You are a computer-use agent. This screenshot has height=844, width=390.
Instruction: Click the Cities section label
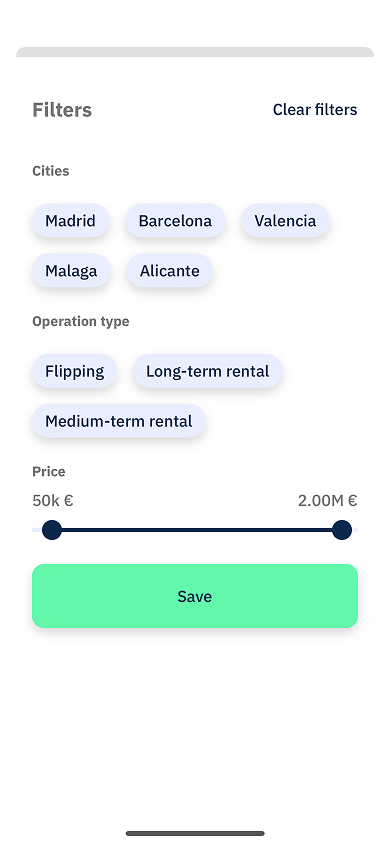click(51, 171)
